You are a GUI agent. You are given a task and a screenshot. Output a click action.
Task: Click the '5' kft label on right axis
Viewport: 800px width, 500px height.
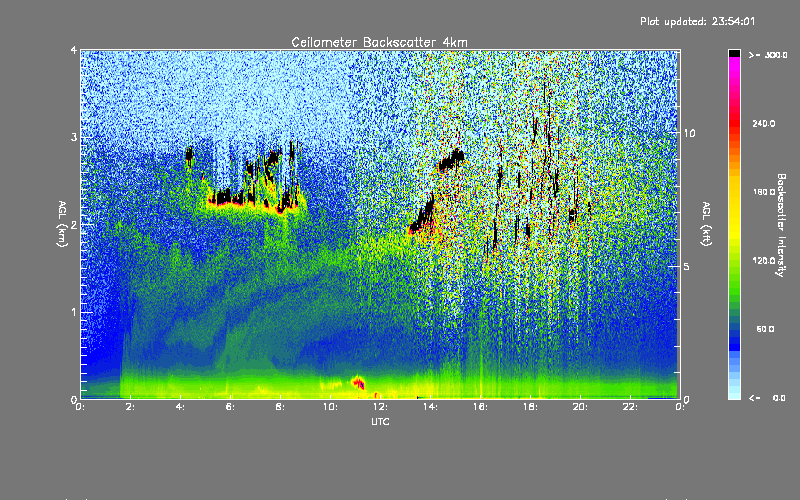point(687,267)
